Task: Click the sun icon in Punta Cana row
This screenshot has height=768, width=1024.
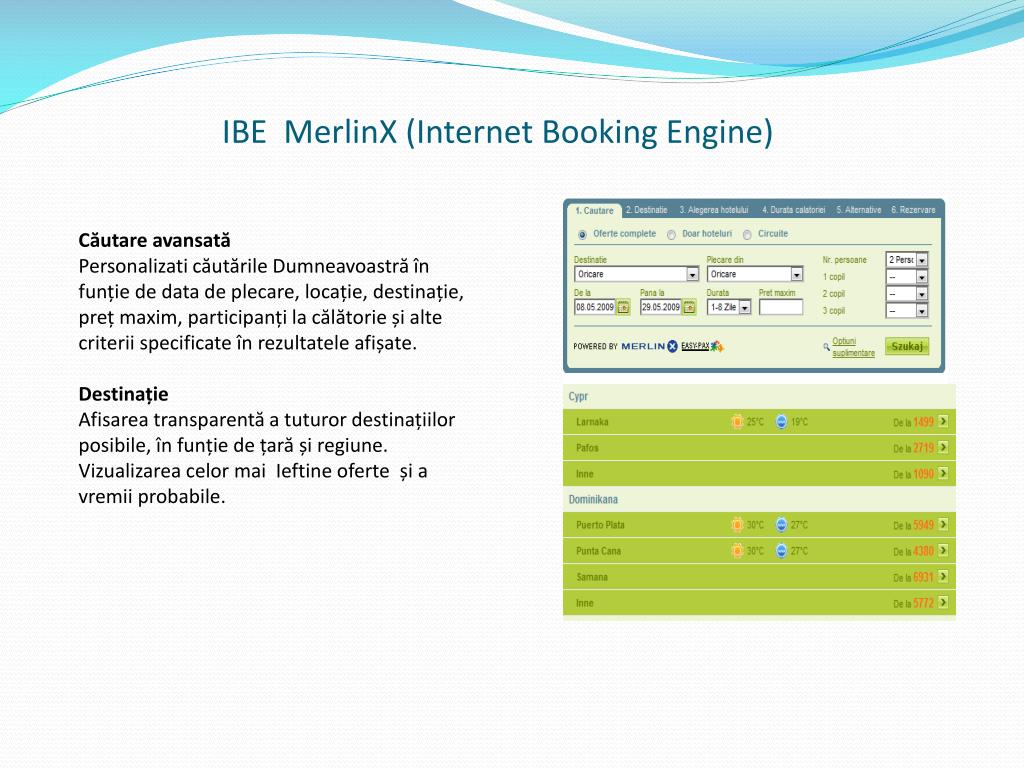Action: pyautogui.click(x=737, y=551)
